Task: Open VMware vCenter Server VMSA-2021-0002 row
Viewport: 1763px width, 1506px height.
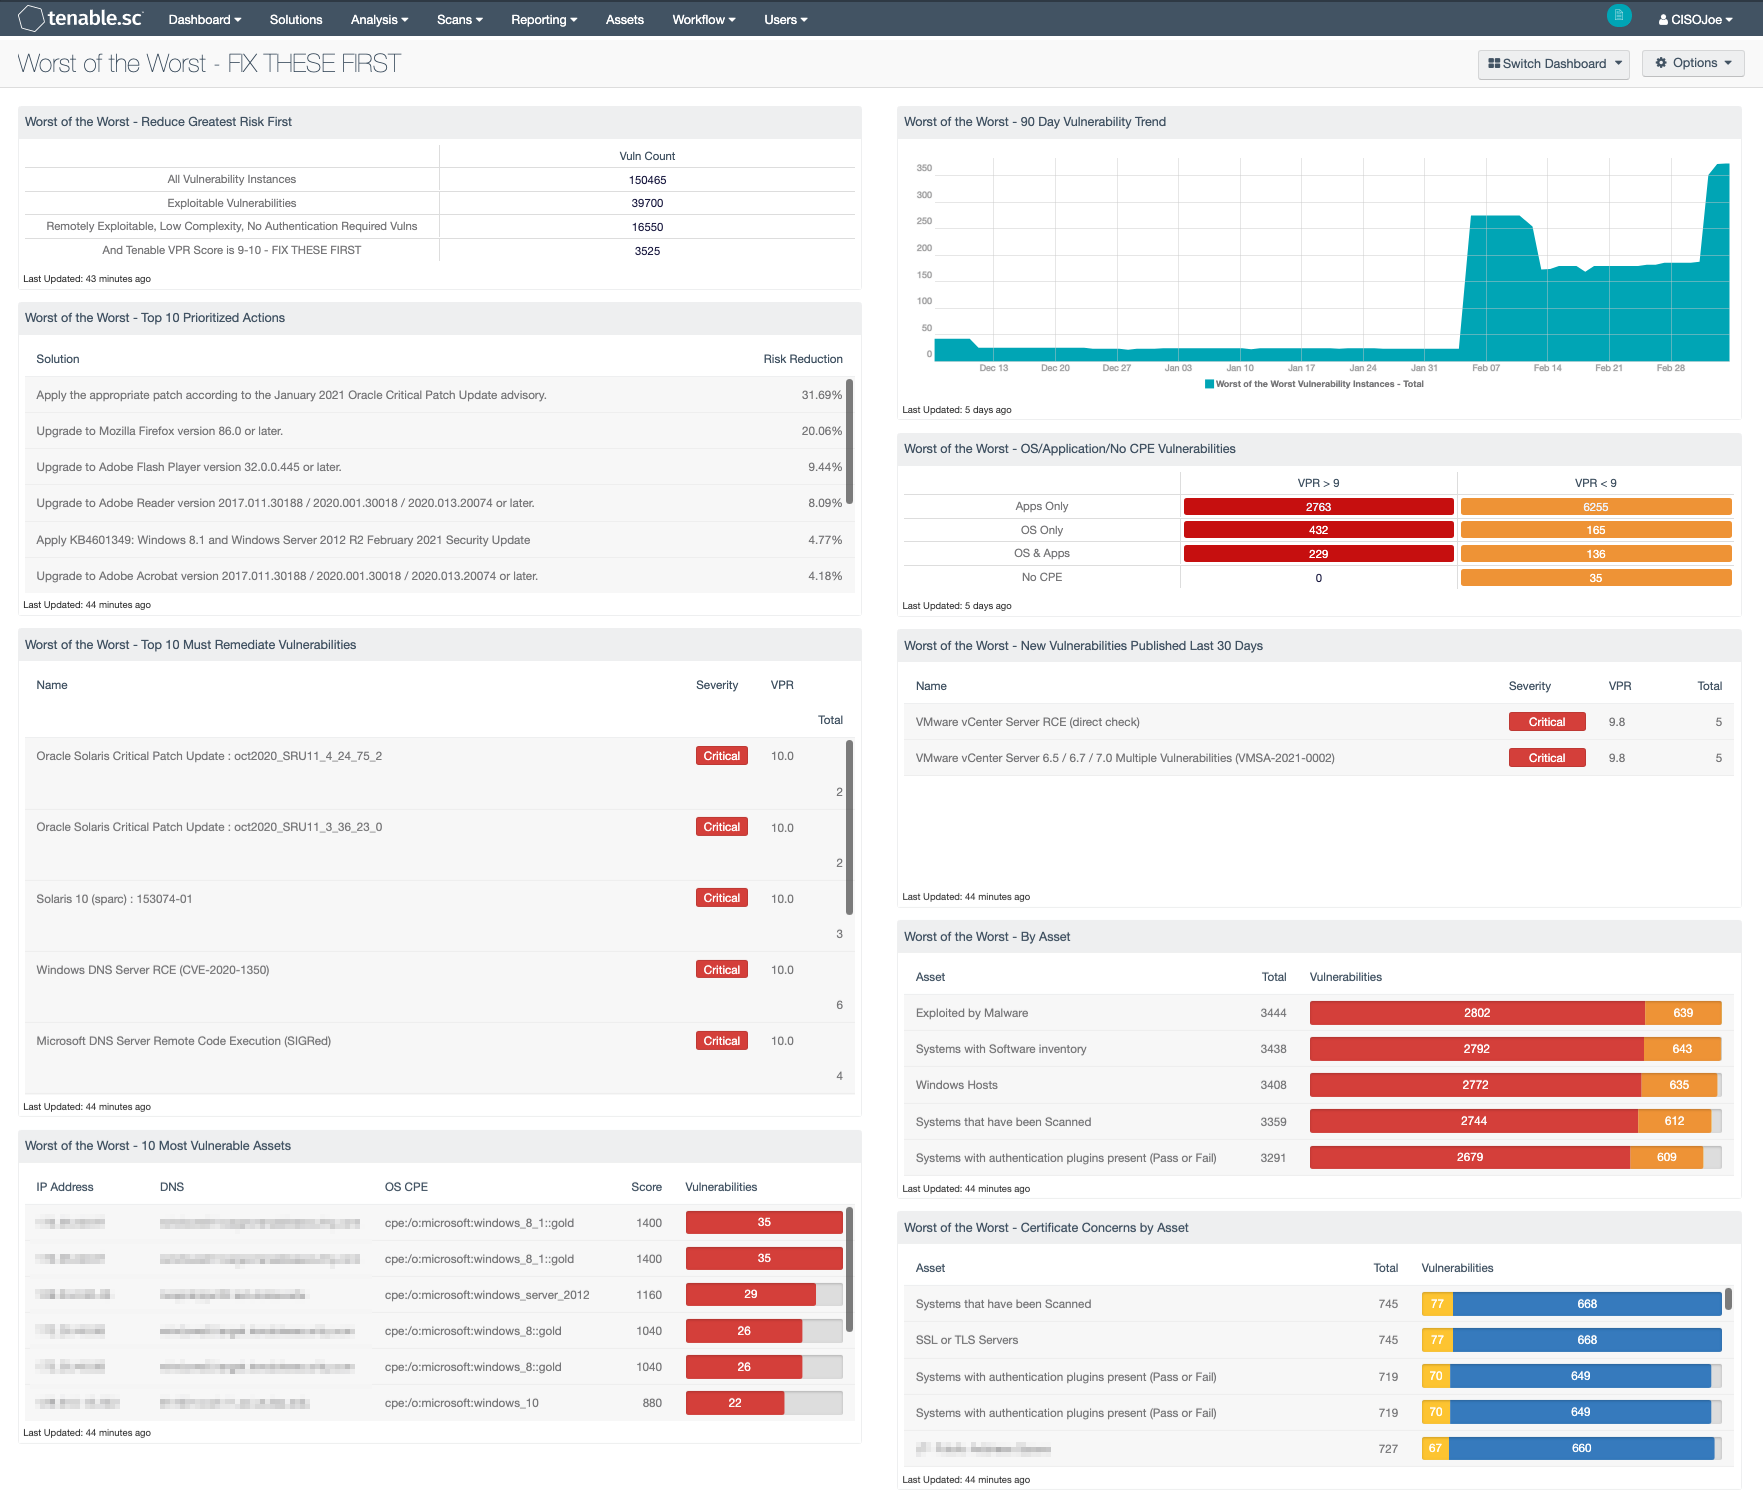Action: 1318,758
